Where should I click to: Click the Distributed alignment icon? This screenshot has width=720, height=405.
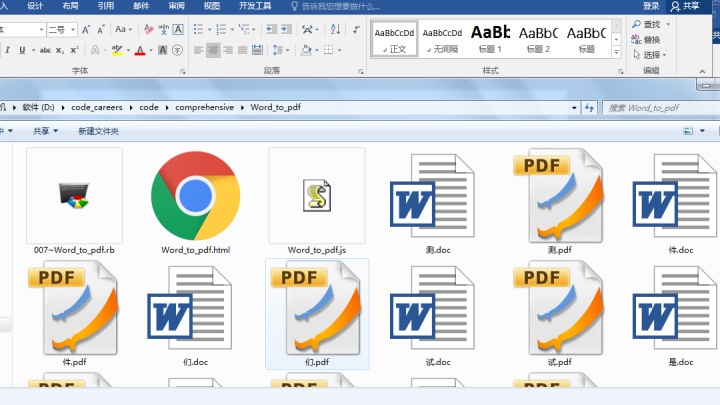point(257,50)
